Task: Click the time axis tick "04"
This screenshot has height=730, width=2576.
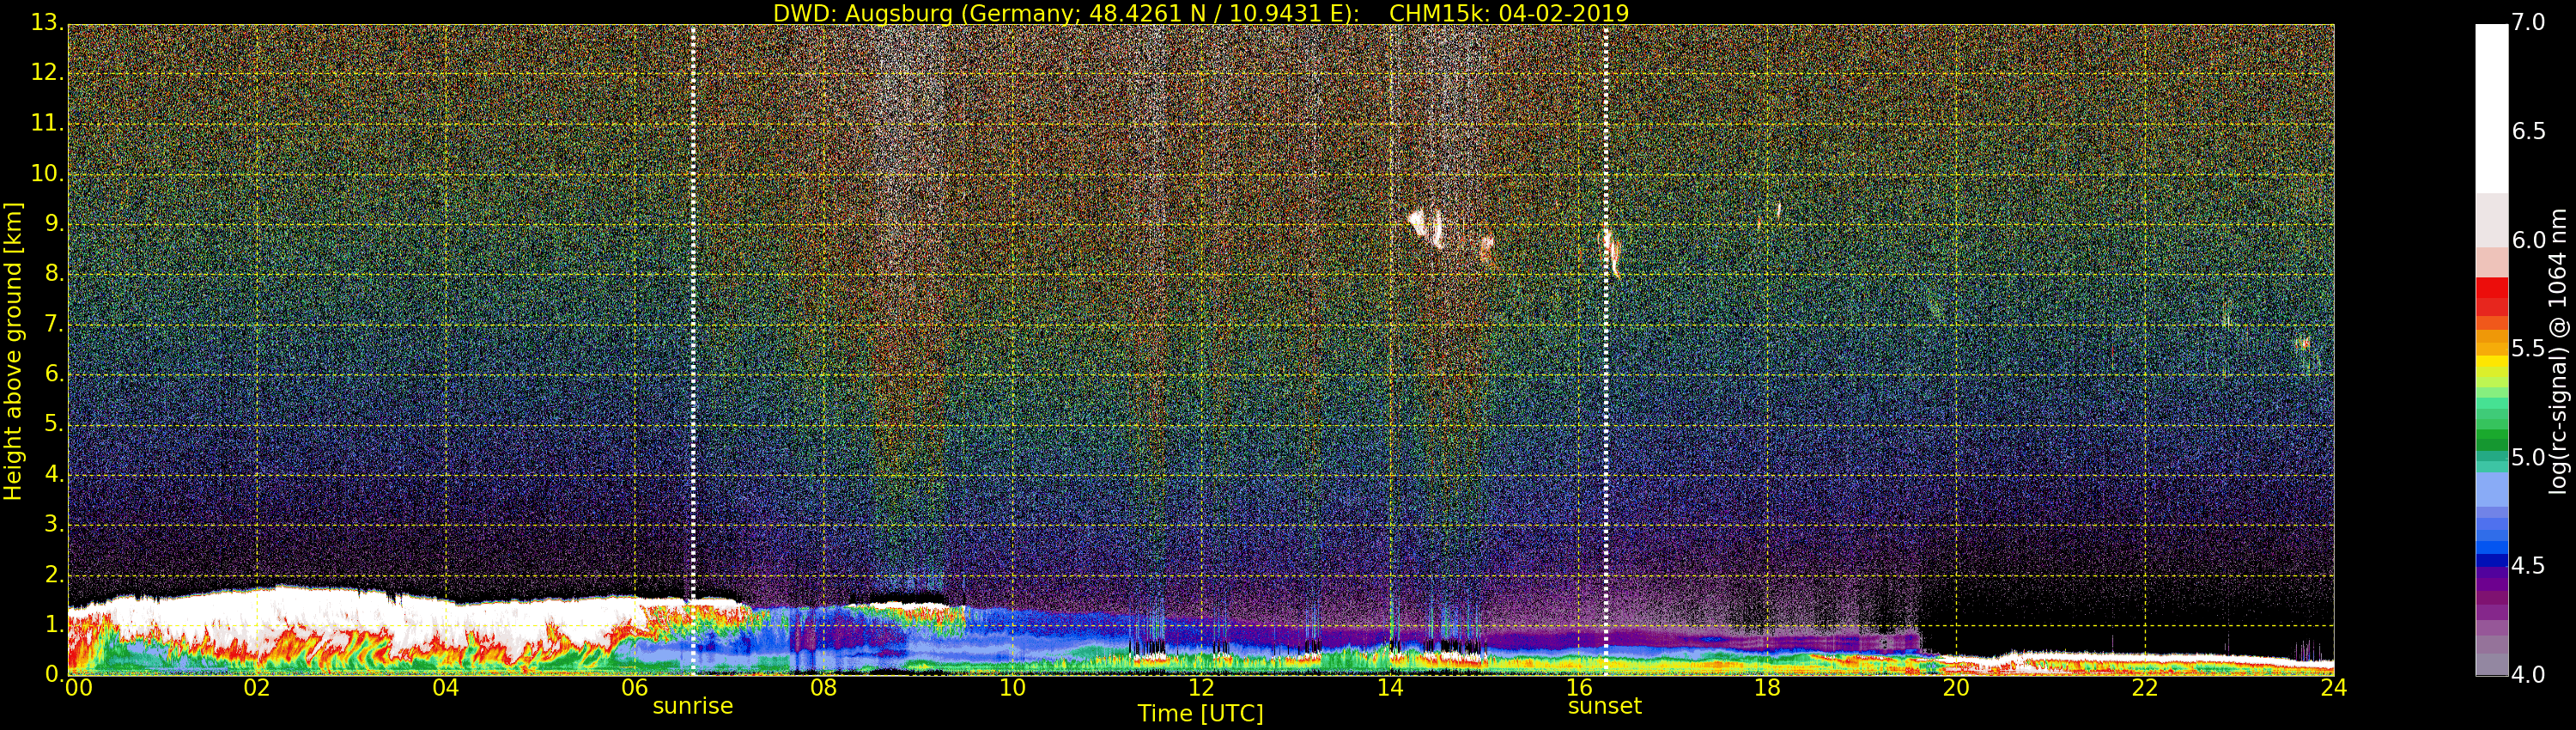Action: coord(446,688)
